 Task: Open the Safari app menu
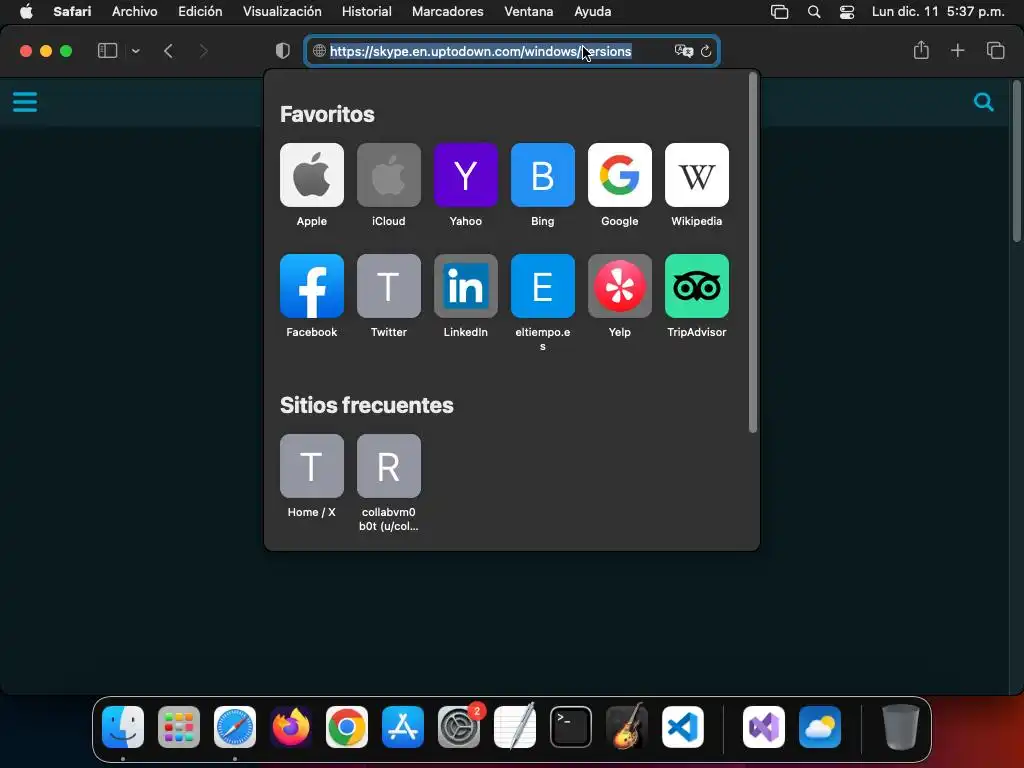(72, 12)
